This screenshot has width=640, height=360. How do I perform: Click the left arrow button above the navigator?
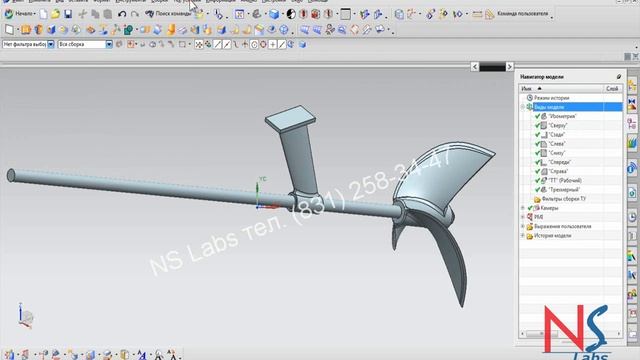(x=475, y=67)
